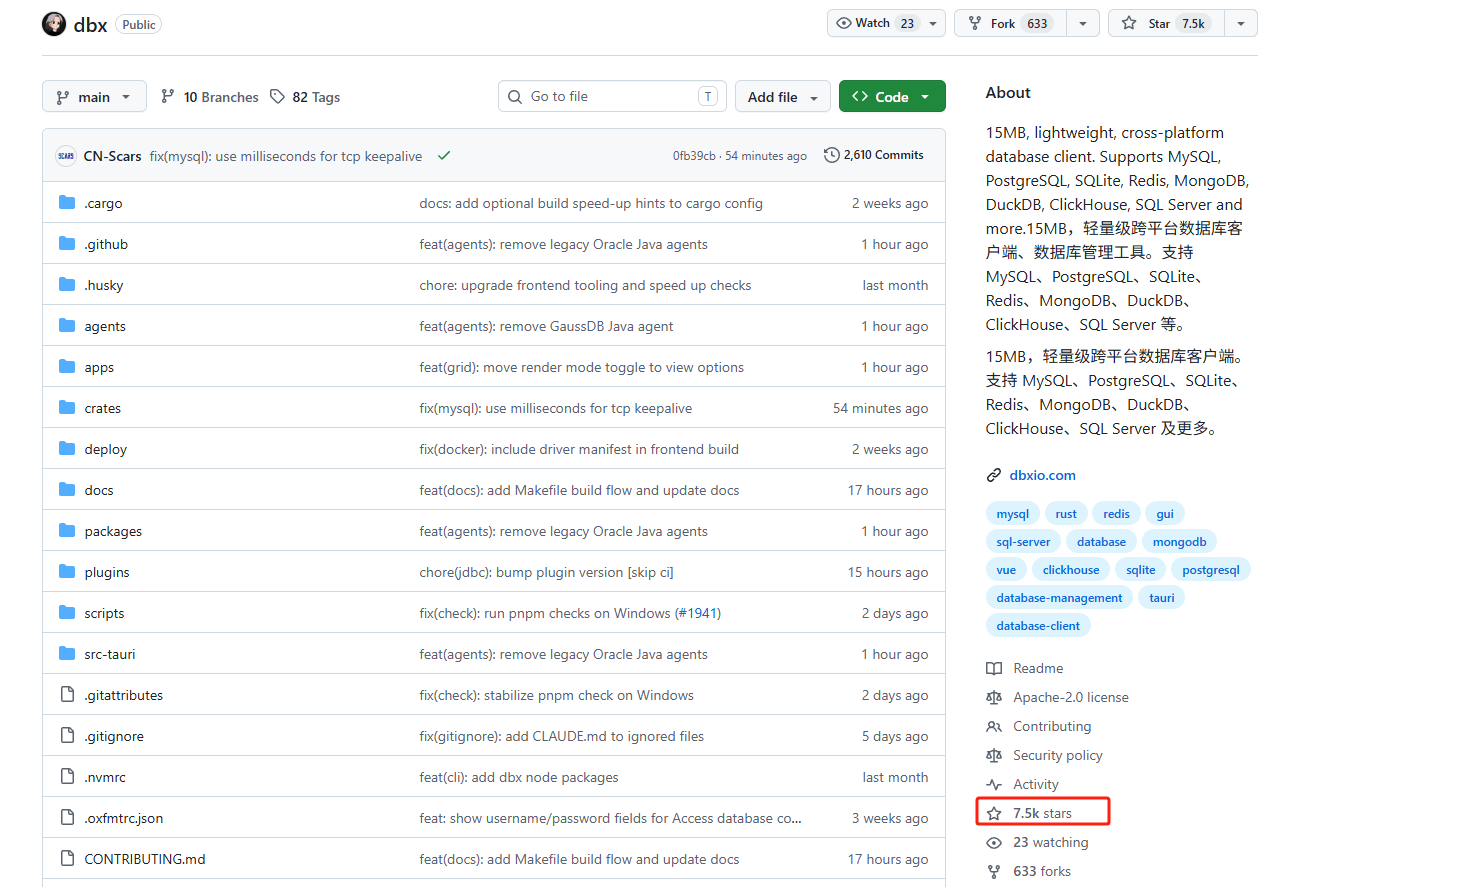Image resolution: width=1479 pixels, height=887 pixels.
Task: Open commit history via clock icon
Action: click(x=831, y=155)
